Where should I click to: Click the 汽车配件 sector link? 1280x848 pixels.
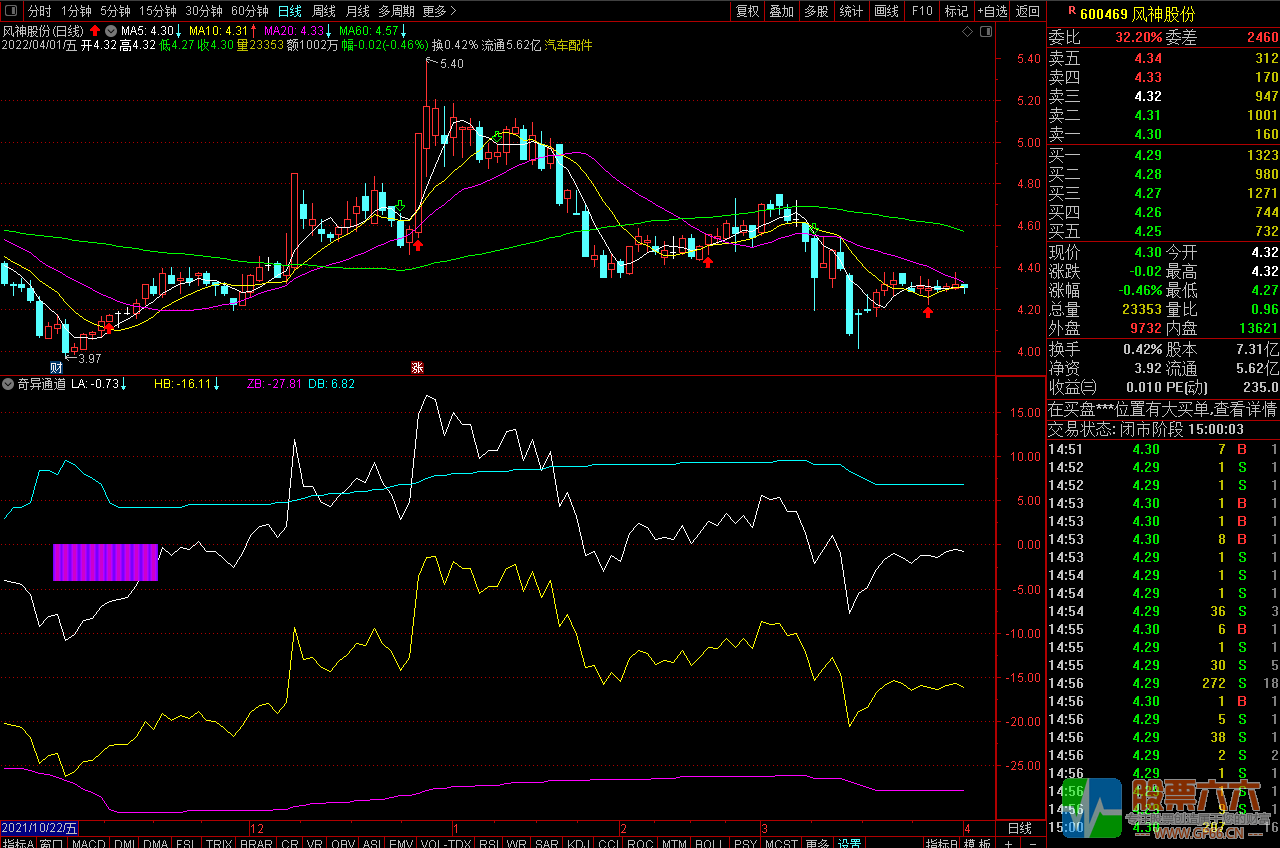pyautogui.click(x=567, y=45)
